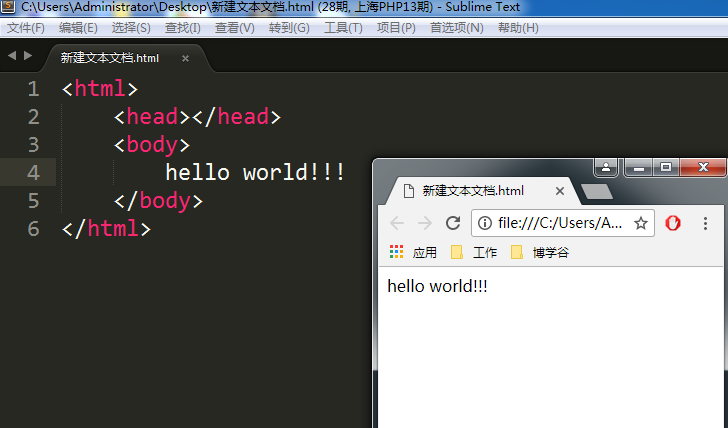This screenshot has height=428, width=728.
Task: Open the 工作 bookmarks folder
Action: pos(475,253)
